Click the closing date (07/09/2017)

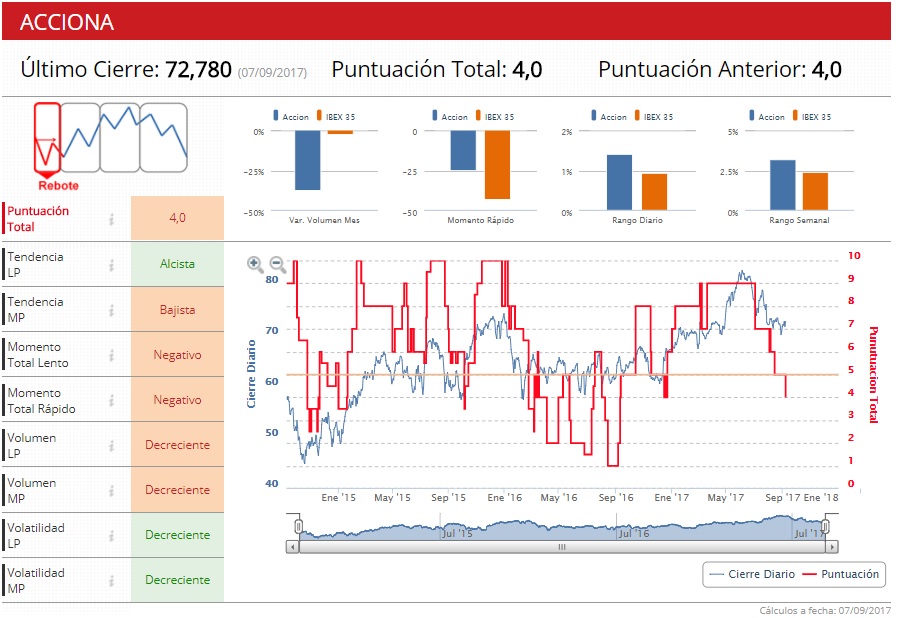(272, 73)
